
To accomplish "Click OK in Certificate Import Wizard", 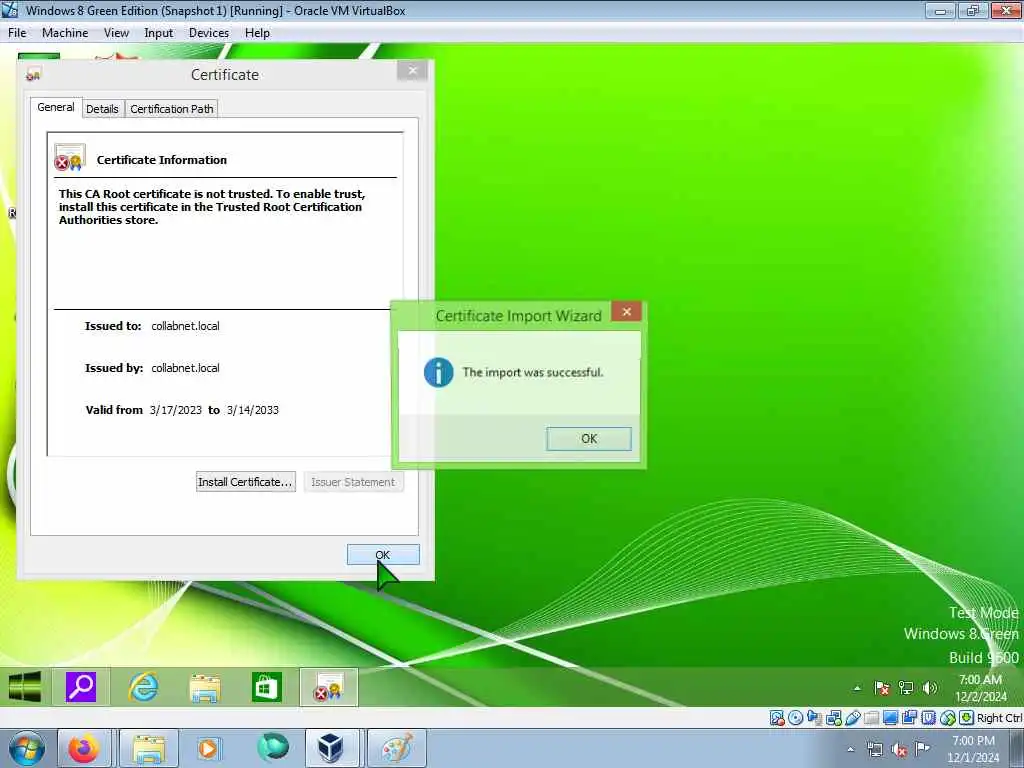I will pyautogui.click(x=589, y=439).
